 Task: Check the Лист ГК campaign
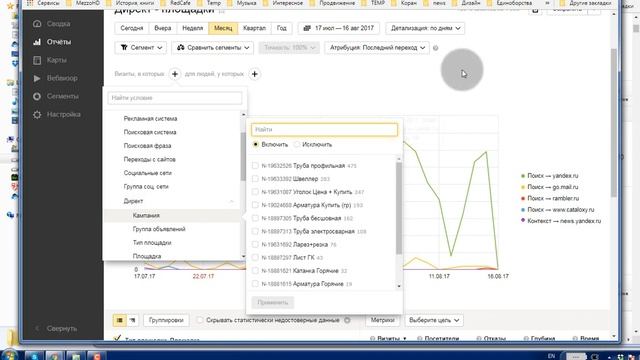pyautogui.click(x=255, y=258)
